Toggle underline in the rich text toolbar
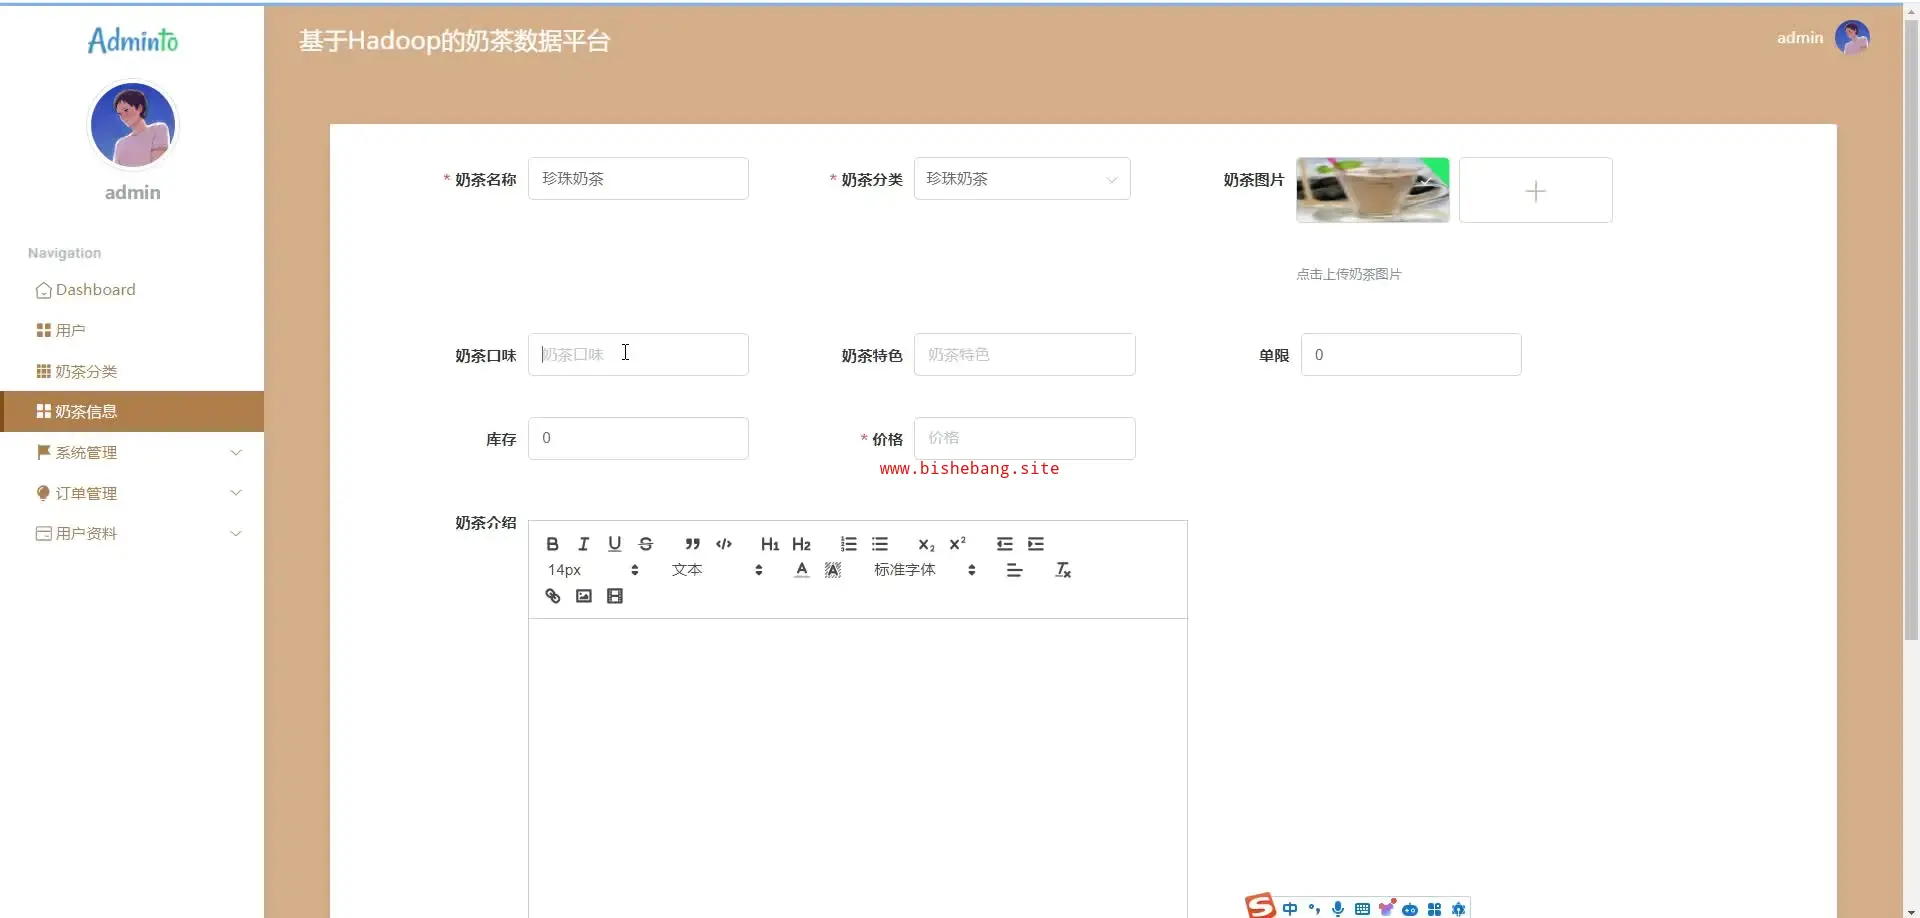1920x918 pixels. pos(614,544)
